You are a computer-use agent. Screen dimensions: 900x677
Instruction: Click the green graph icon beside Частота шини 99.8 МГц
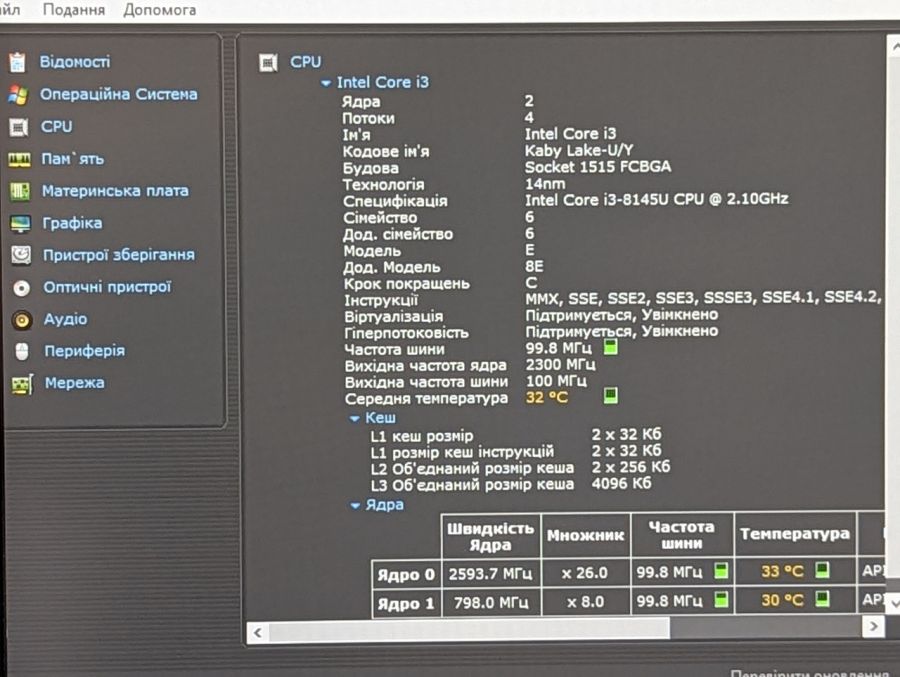point(611,347)
